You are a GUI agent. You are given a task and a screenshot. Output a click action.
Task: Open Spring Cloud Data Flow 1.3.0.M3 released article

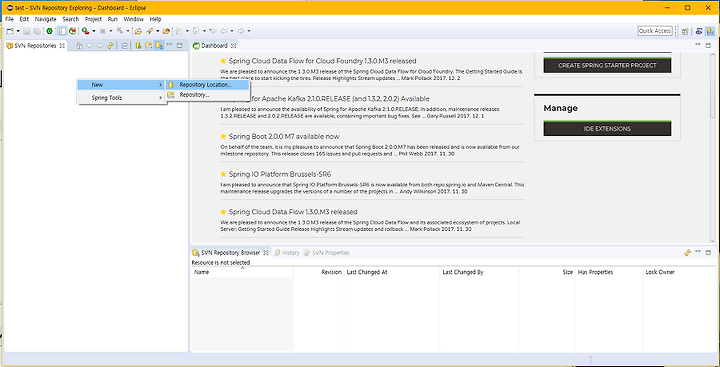(293, 212)
